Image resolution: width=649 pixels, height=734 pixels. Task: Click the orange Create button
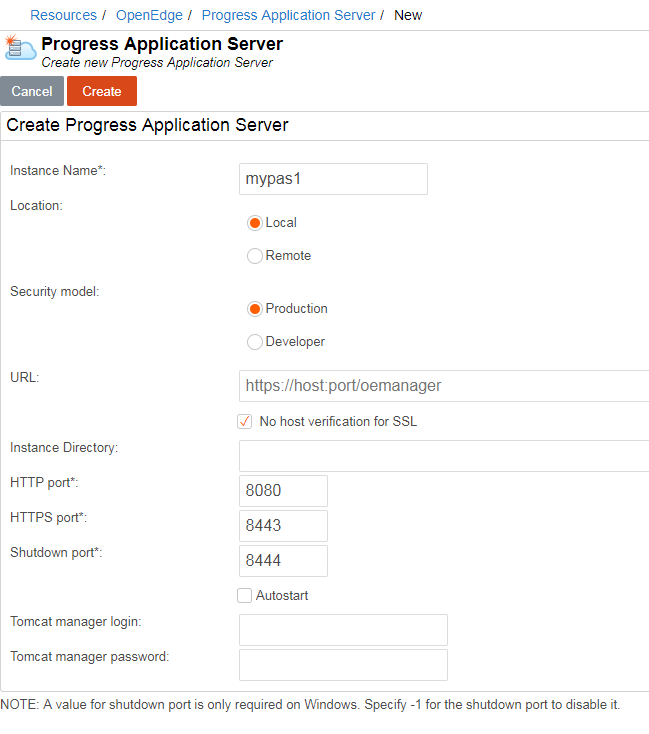[x=102, y=91]
